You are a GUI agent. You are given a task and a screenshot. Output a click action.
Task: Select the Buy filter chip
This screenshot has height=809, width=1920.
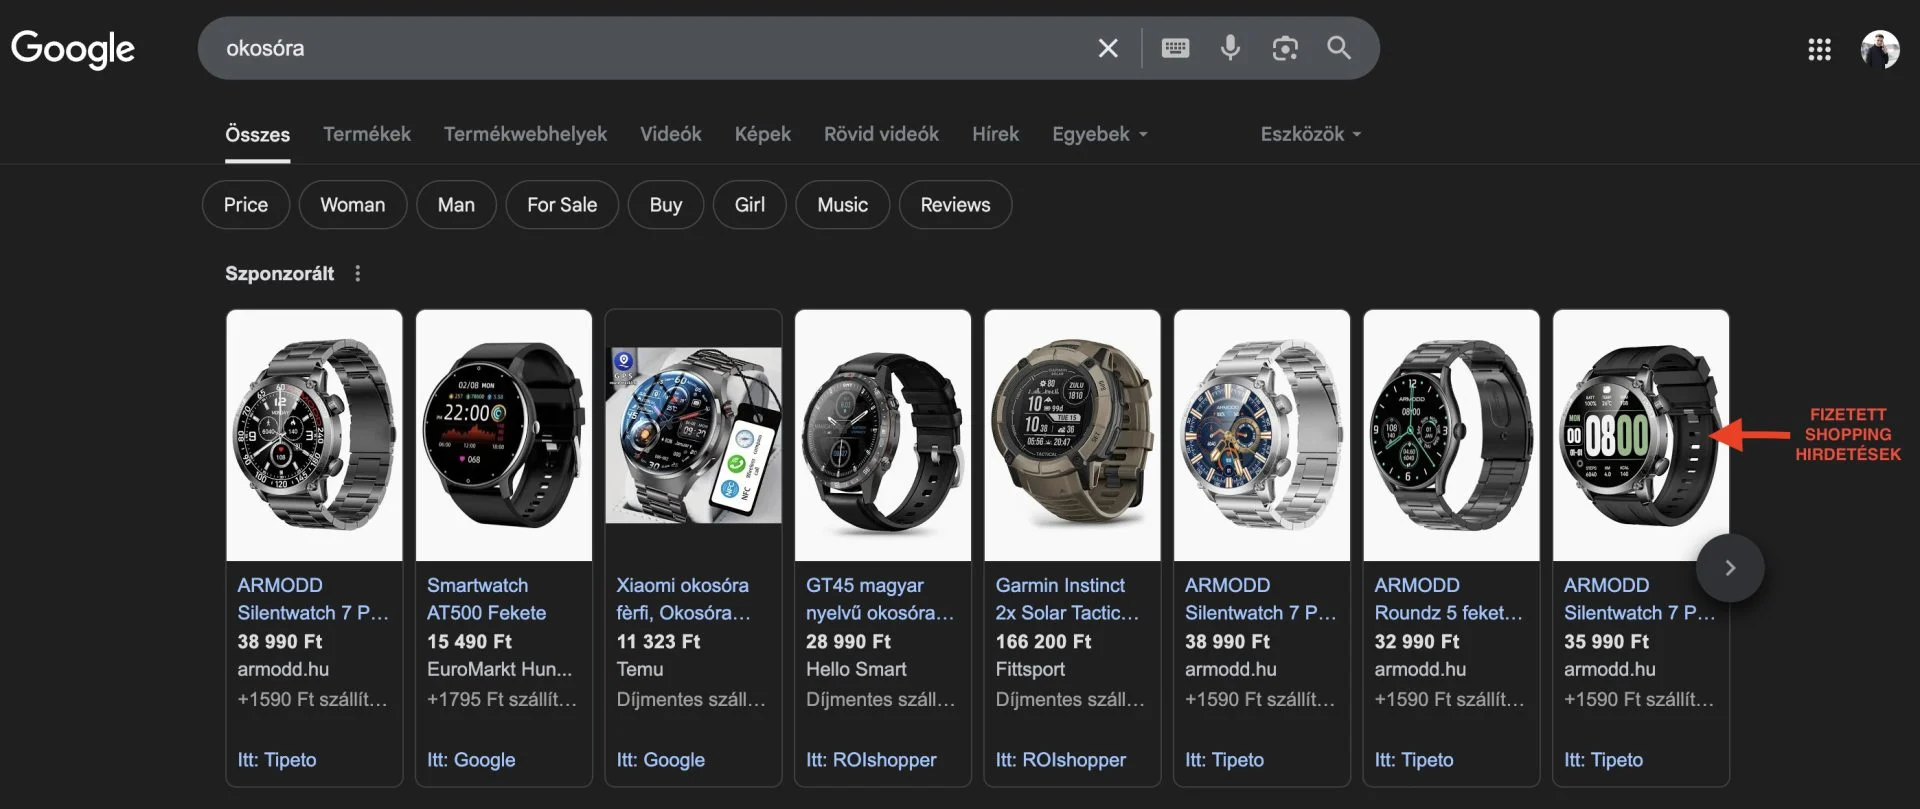666,205
